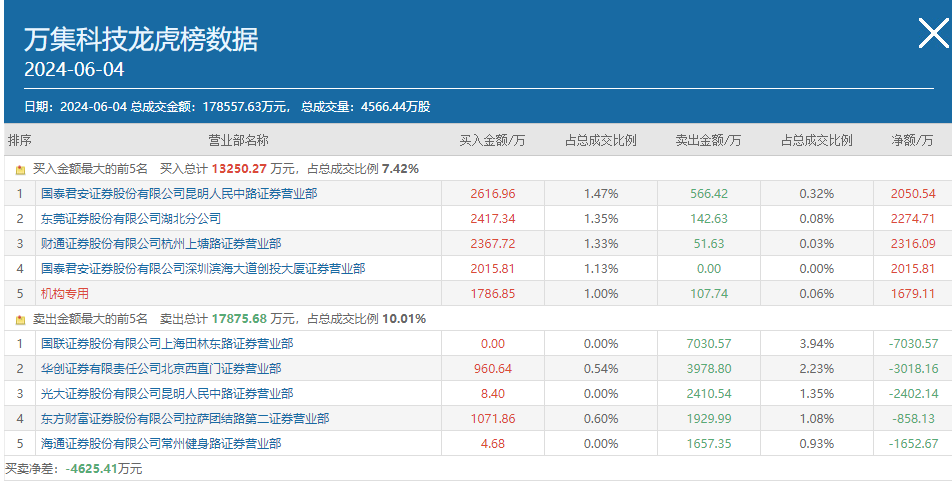The width and height of the screenshot is (952, 482).
Task: Select buy amount 4.68
Action: coord(492,443)
